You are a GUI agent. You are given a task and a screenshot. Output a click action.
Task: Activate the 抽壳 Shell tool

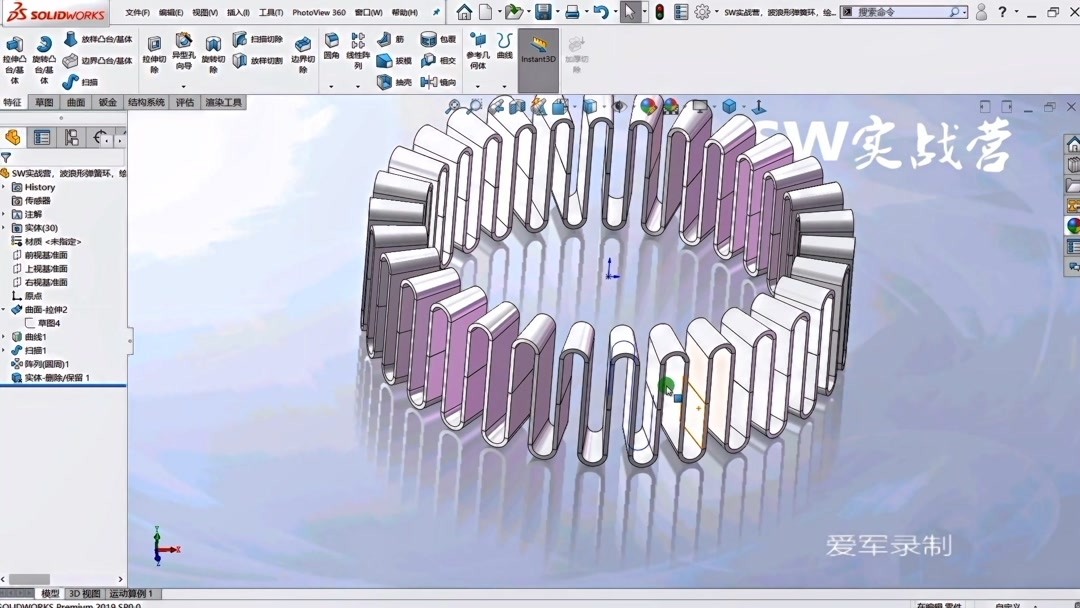[385, 79]
